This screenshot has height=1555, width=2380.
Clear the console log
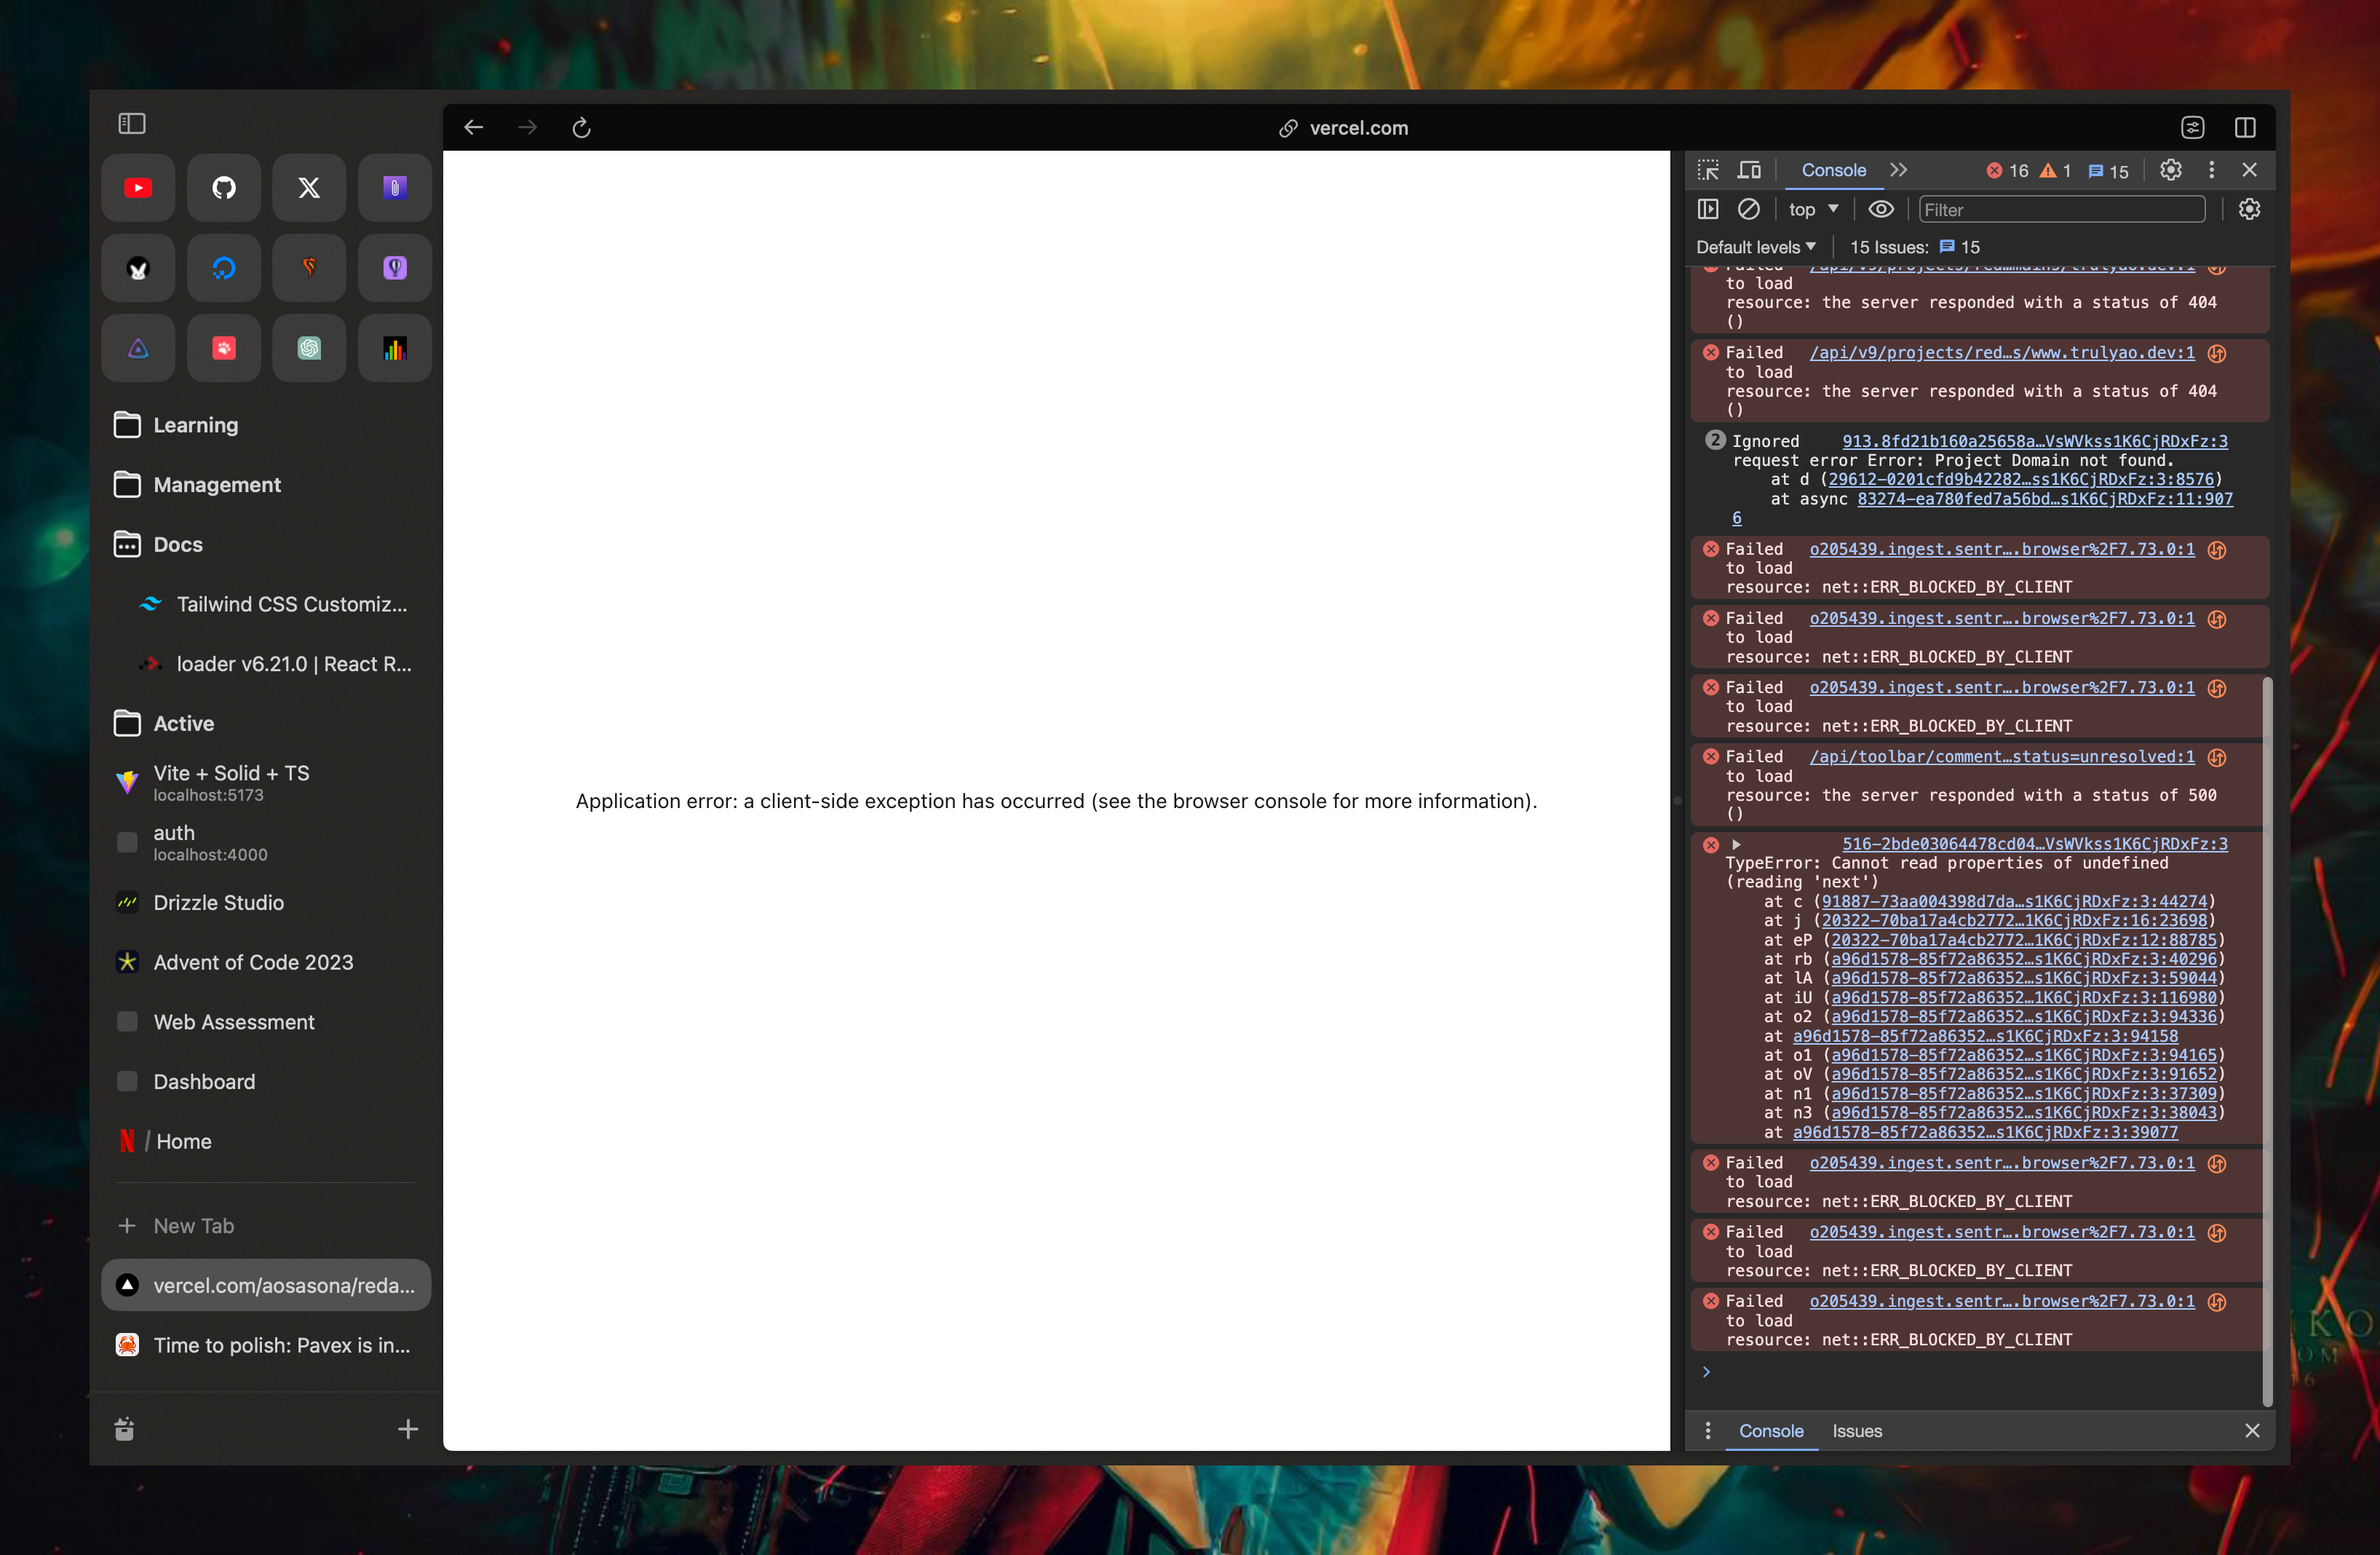tap(1748, 210)
